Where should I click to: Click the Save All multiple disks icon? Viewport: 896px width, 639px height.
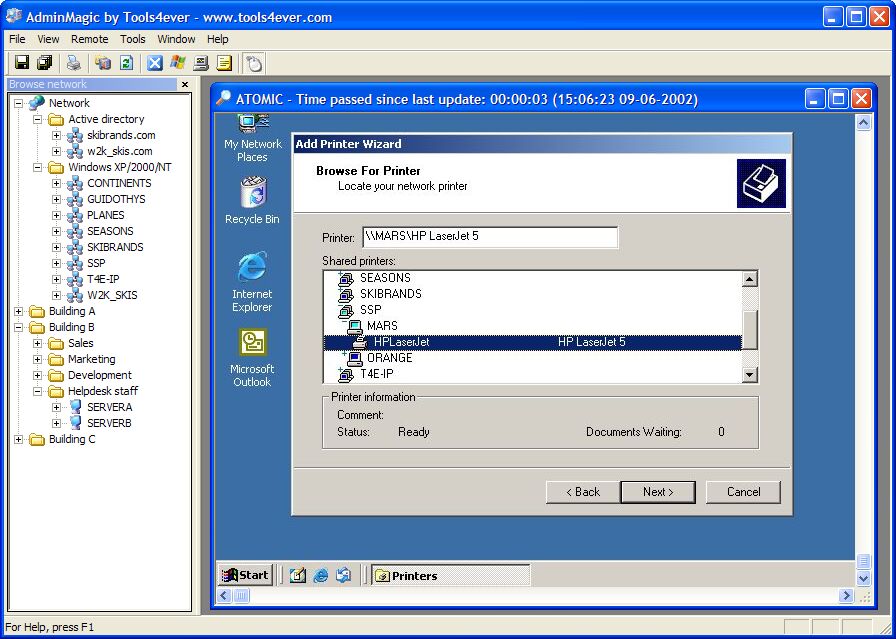click(45, 62)
